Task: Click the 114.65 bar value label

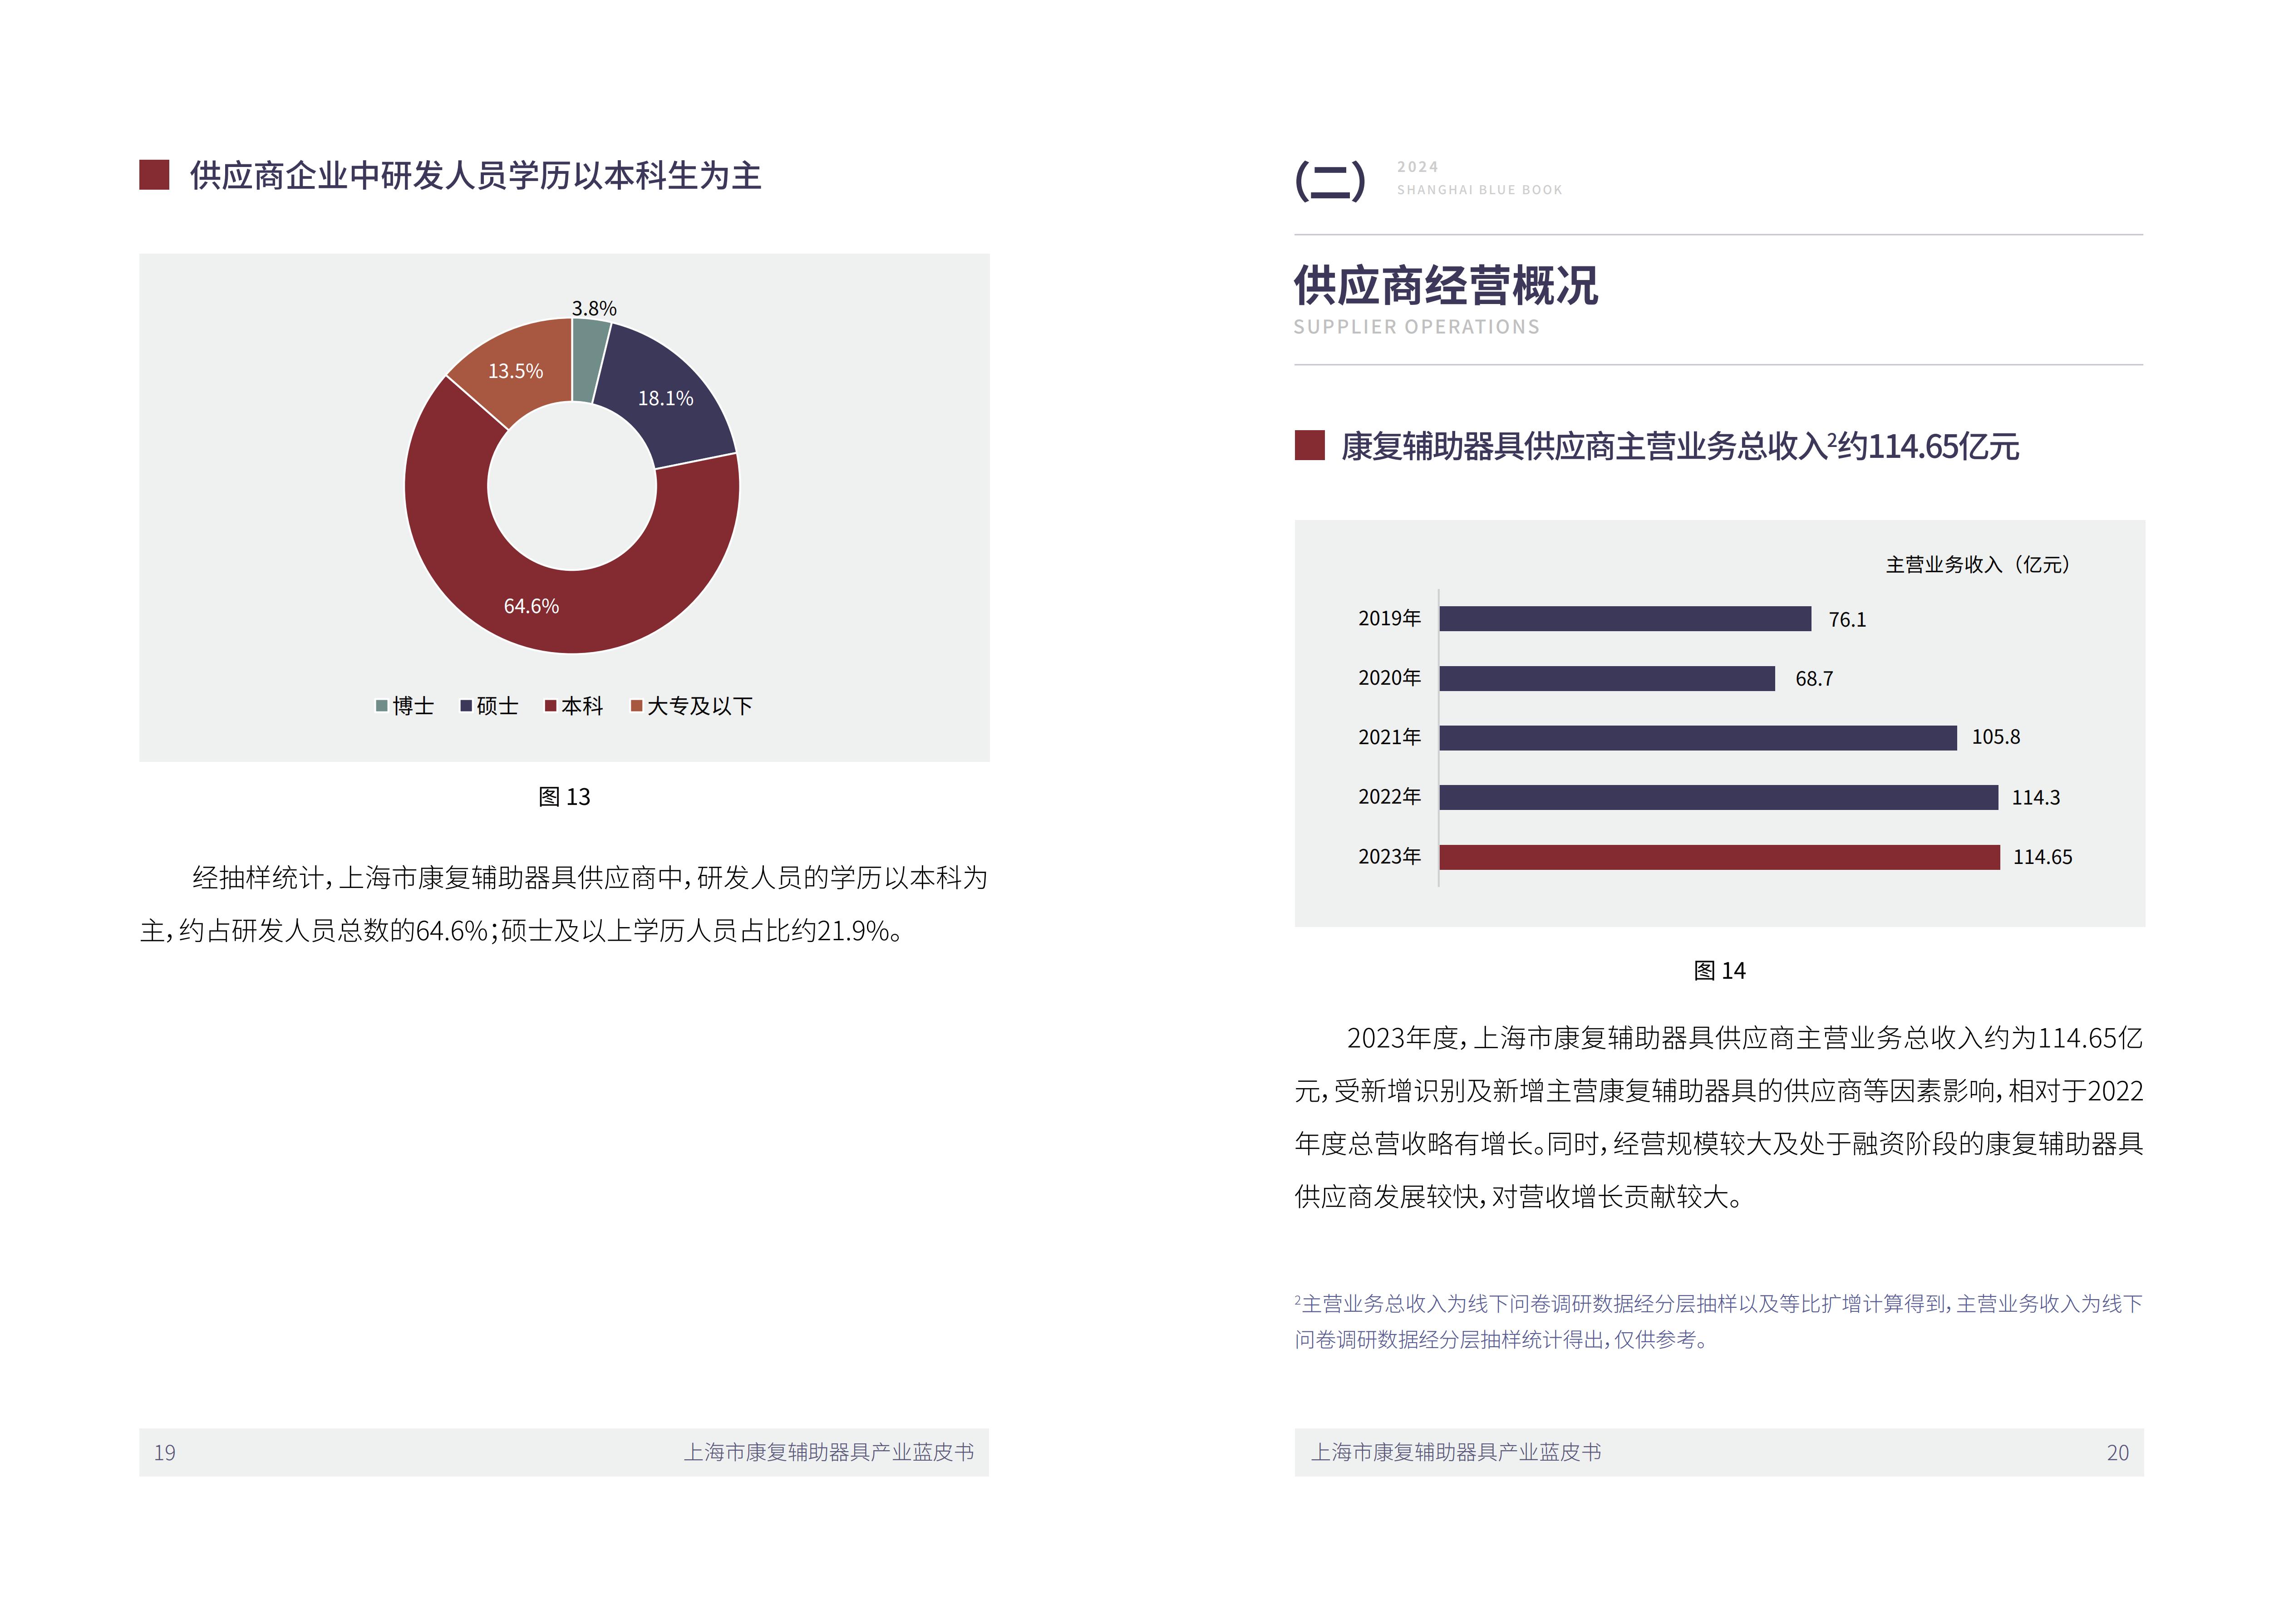Action: [2042, 857]
